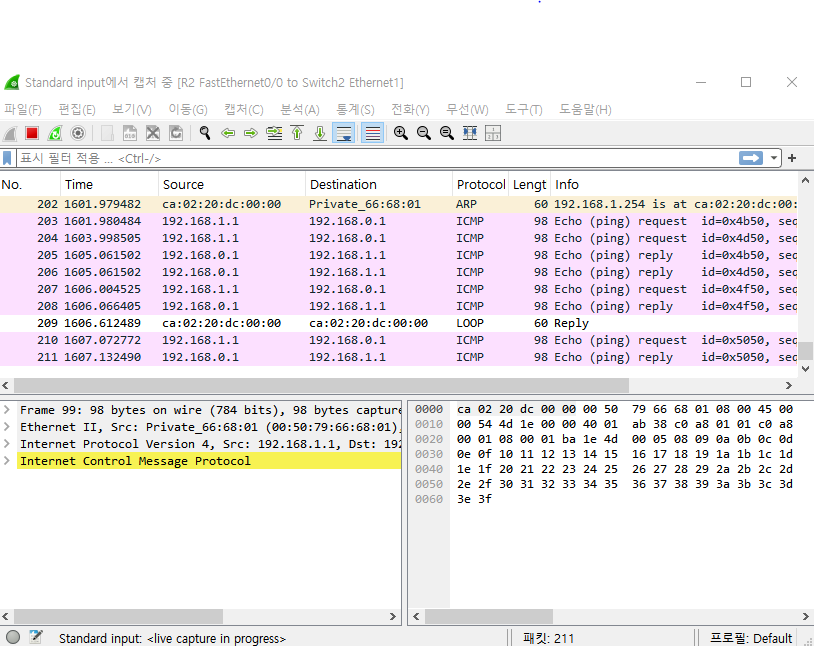Click the reload capture file icon
The height and width of the screenshot is (646, 814).
point(176,133)
